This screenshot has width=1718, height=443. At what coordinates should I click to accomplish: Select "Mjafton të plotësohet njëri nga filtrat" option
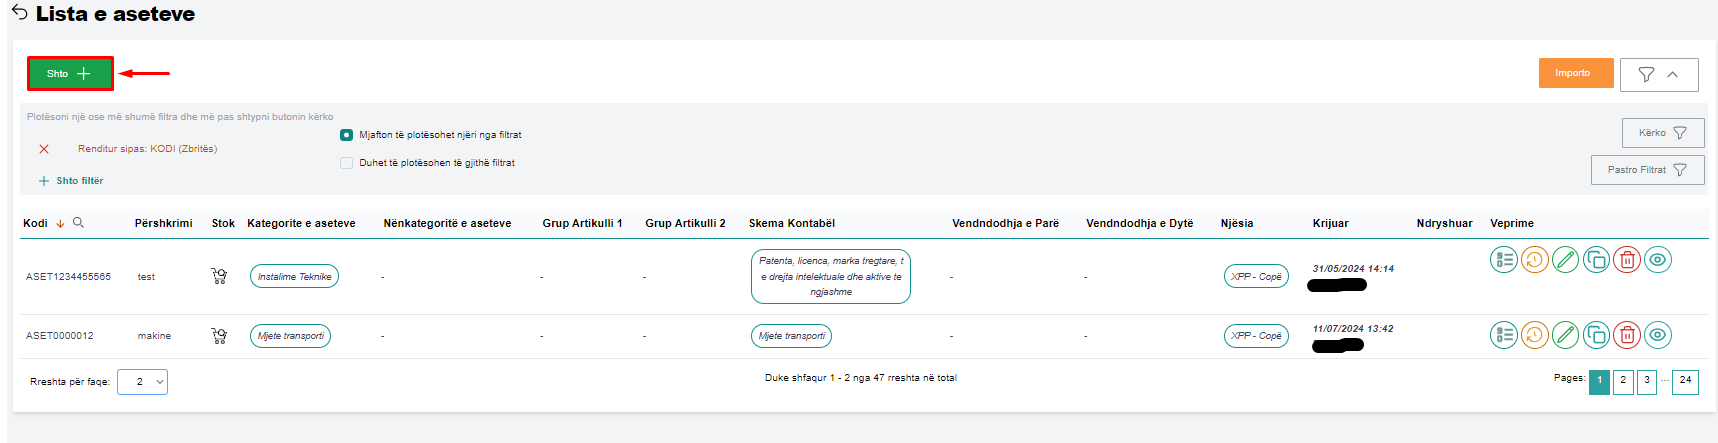pos(347,135)
